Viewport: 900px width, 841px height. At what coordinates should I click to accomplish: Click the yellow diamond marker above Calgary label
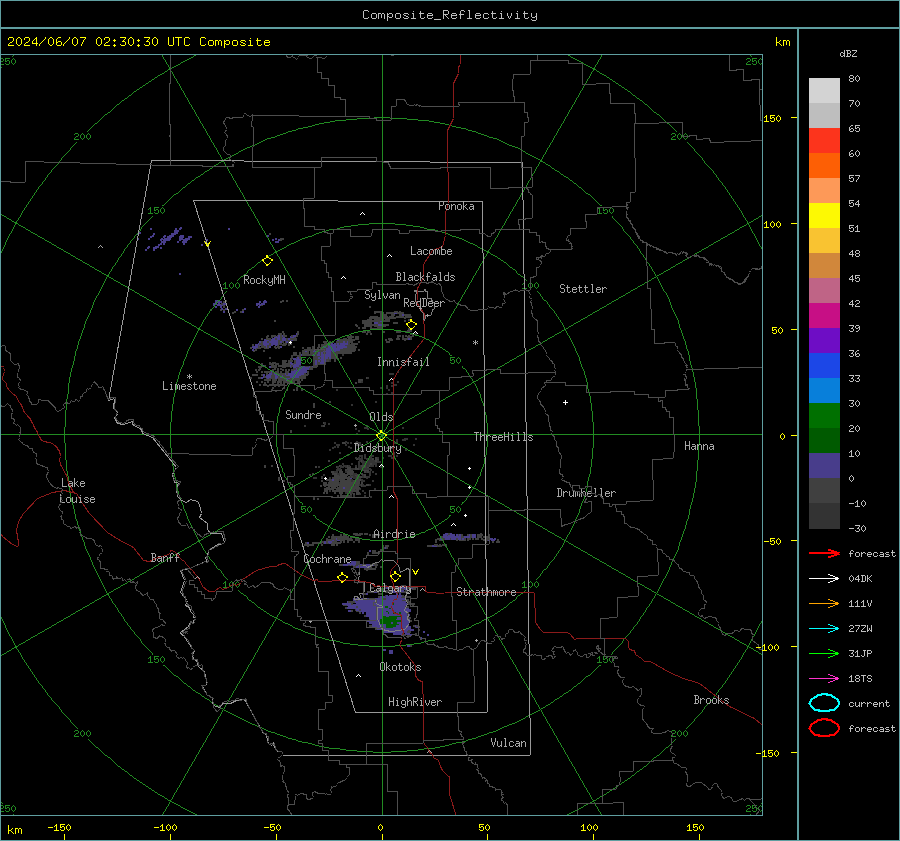click(395, 576)
